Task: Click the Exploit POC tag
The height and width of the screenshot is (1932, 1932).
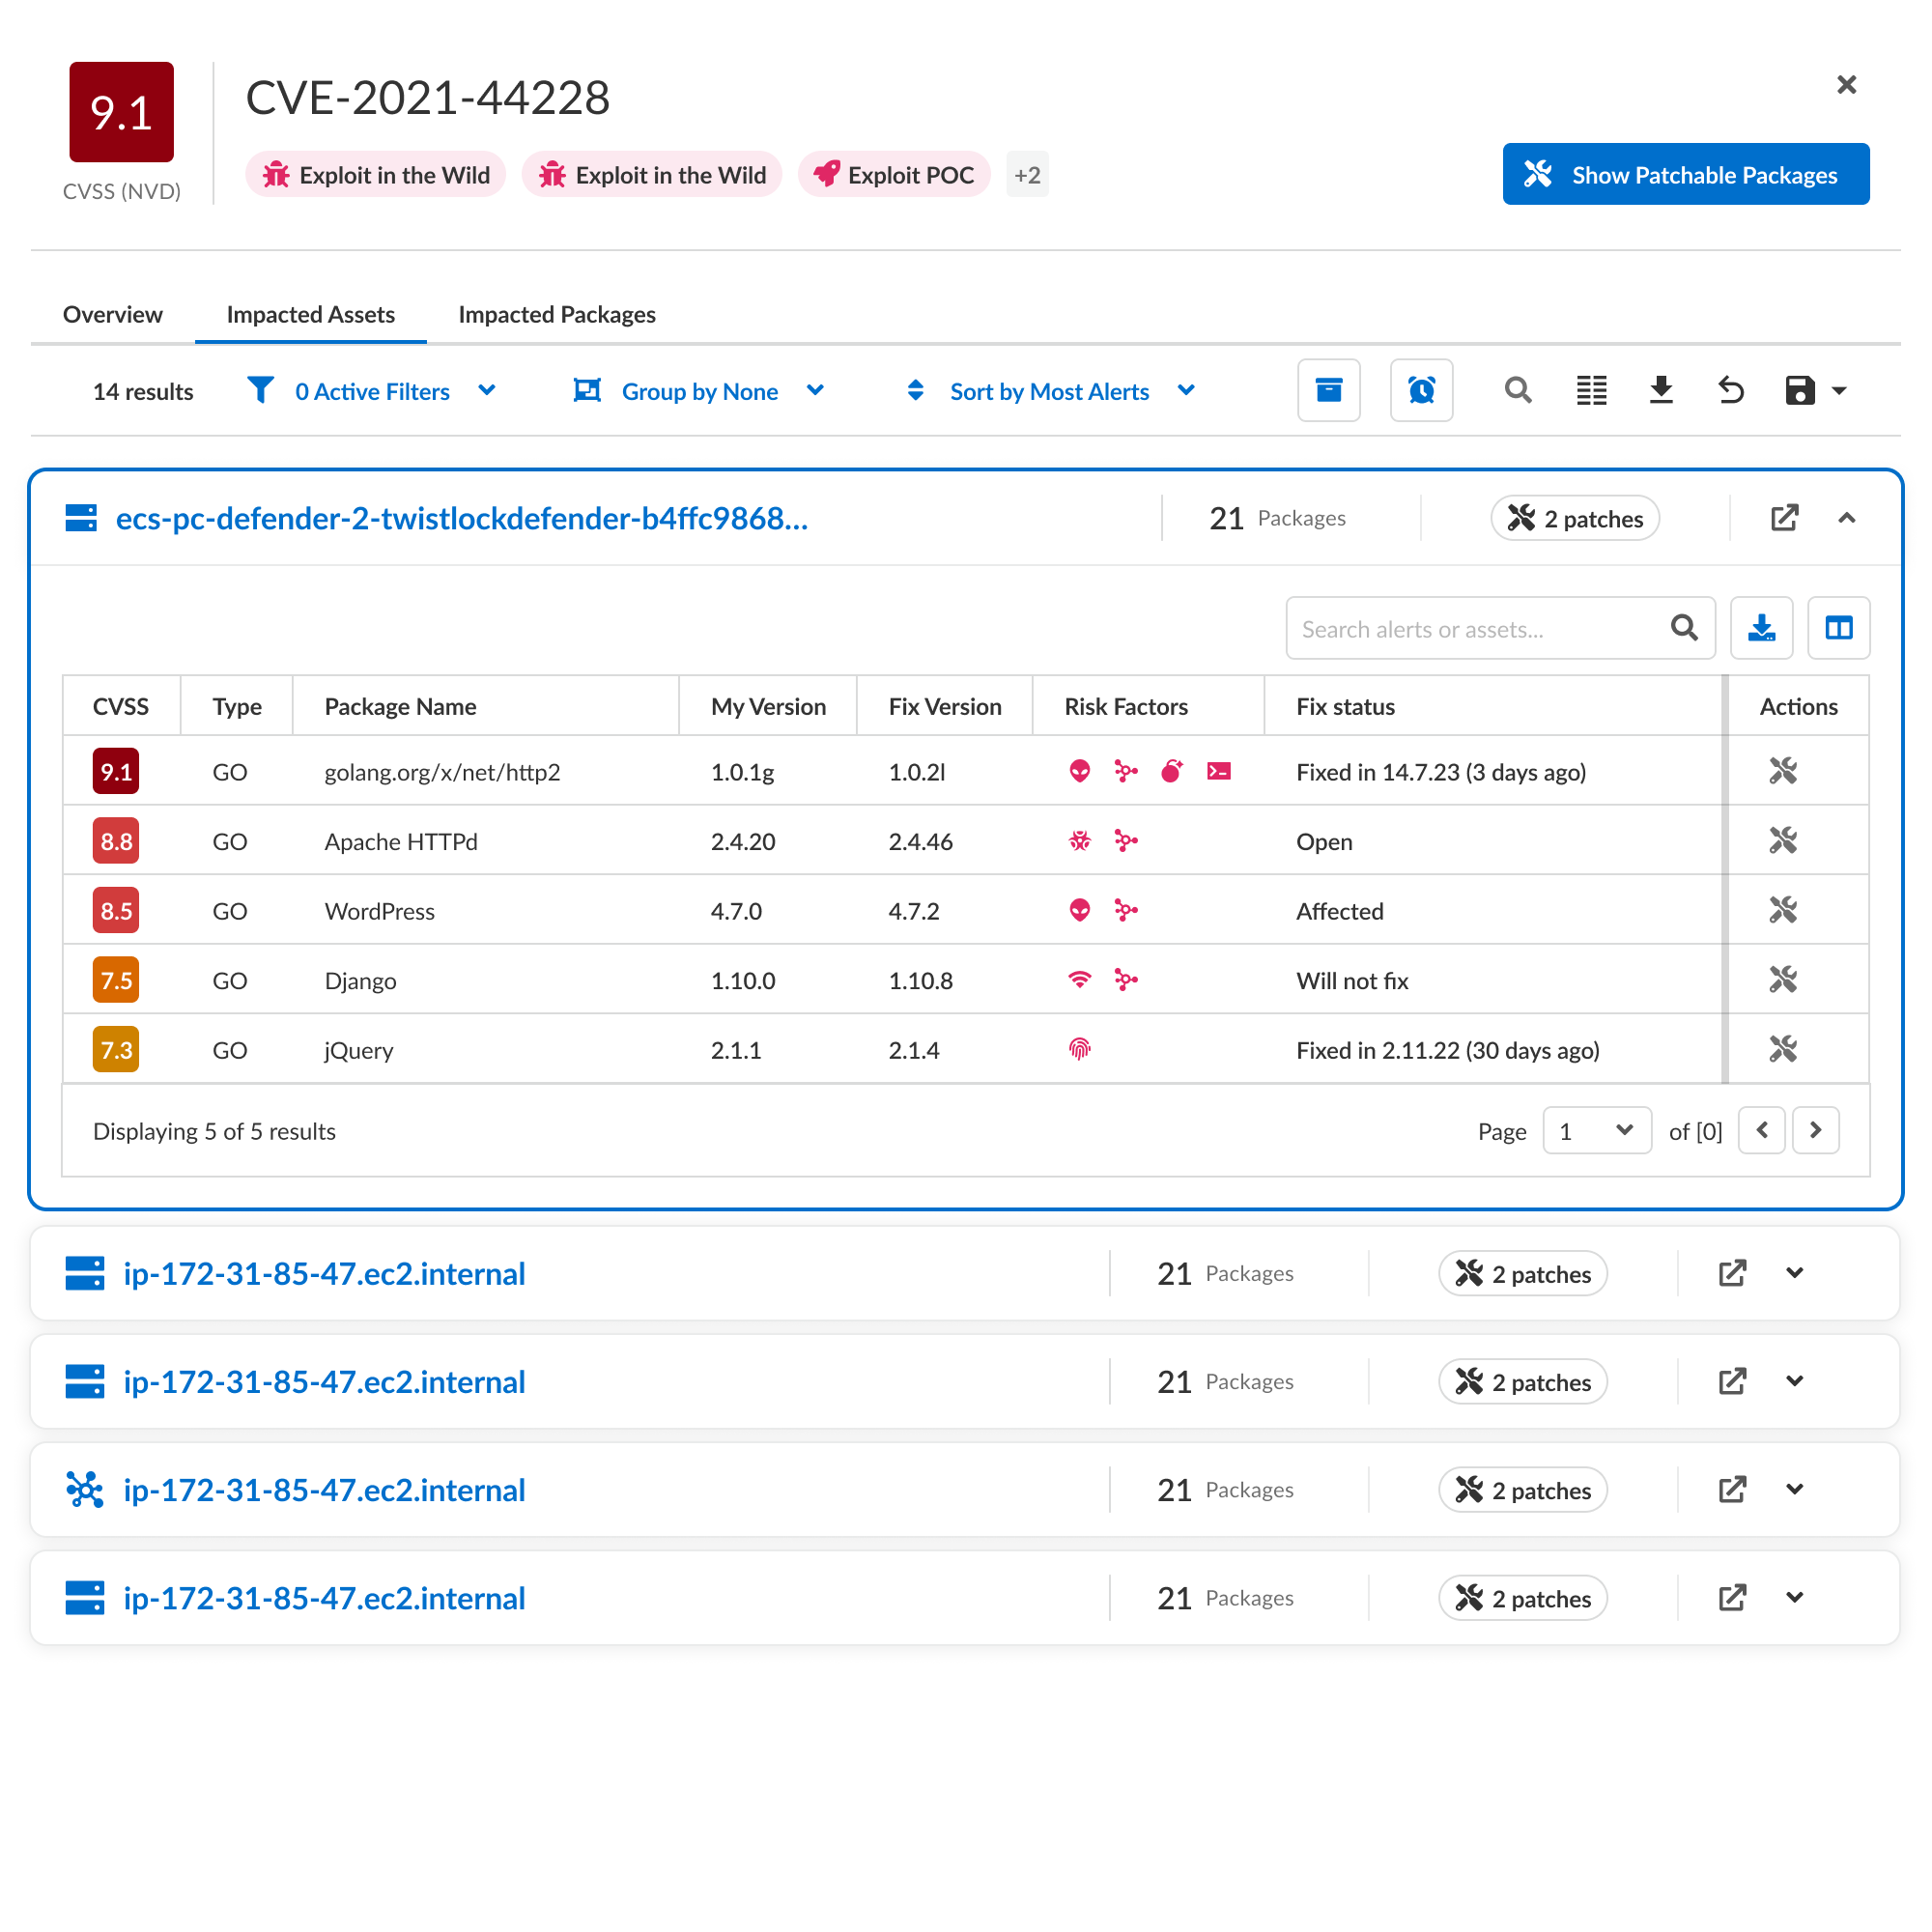Action: click(894, 174)
